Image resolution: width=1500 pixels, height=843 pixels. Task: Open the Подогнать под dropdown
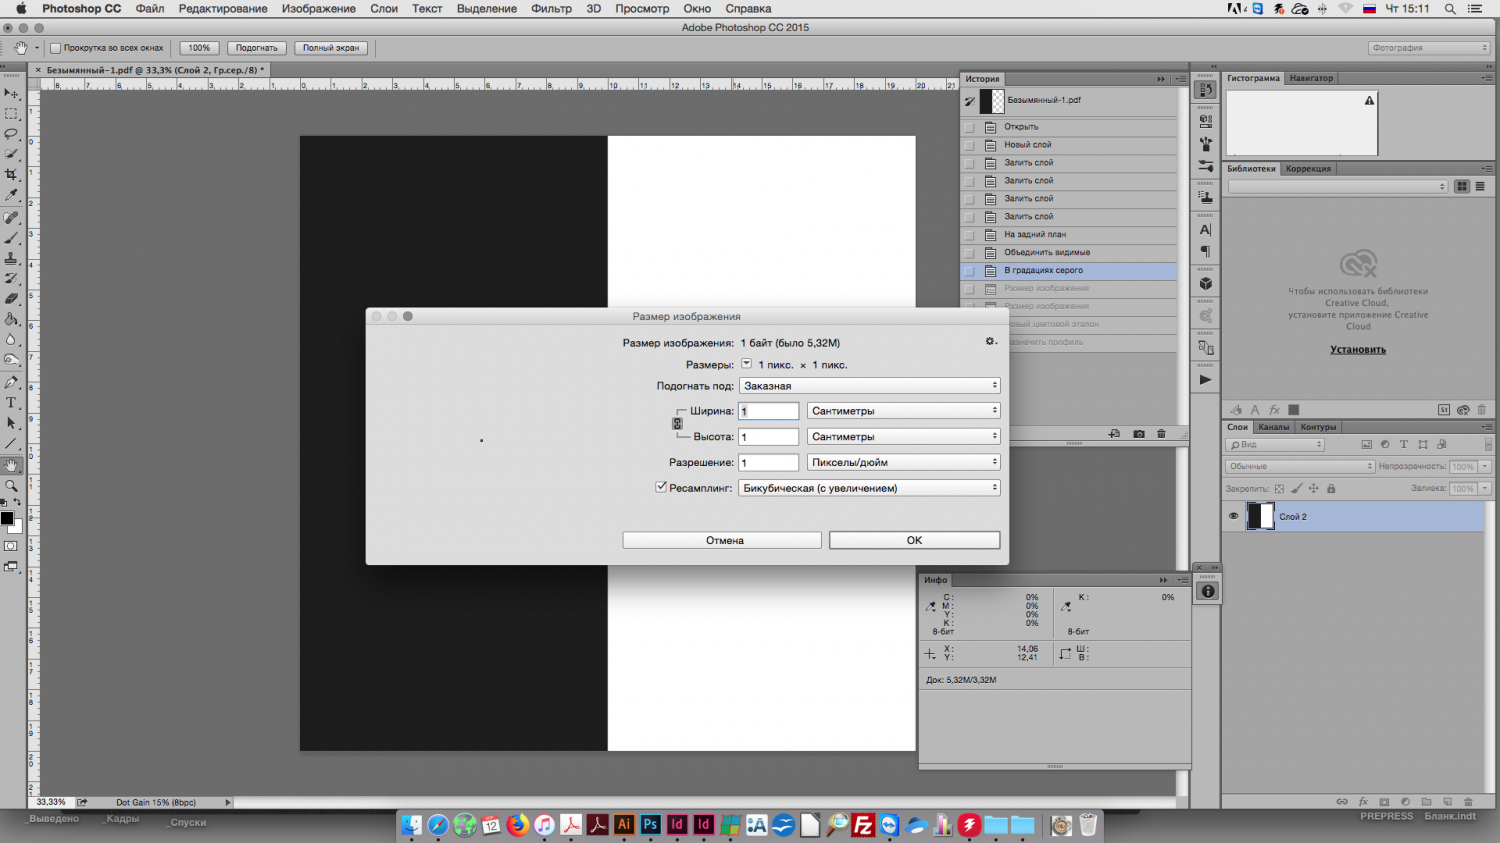pos(869,385)
